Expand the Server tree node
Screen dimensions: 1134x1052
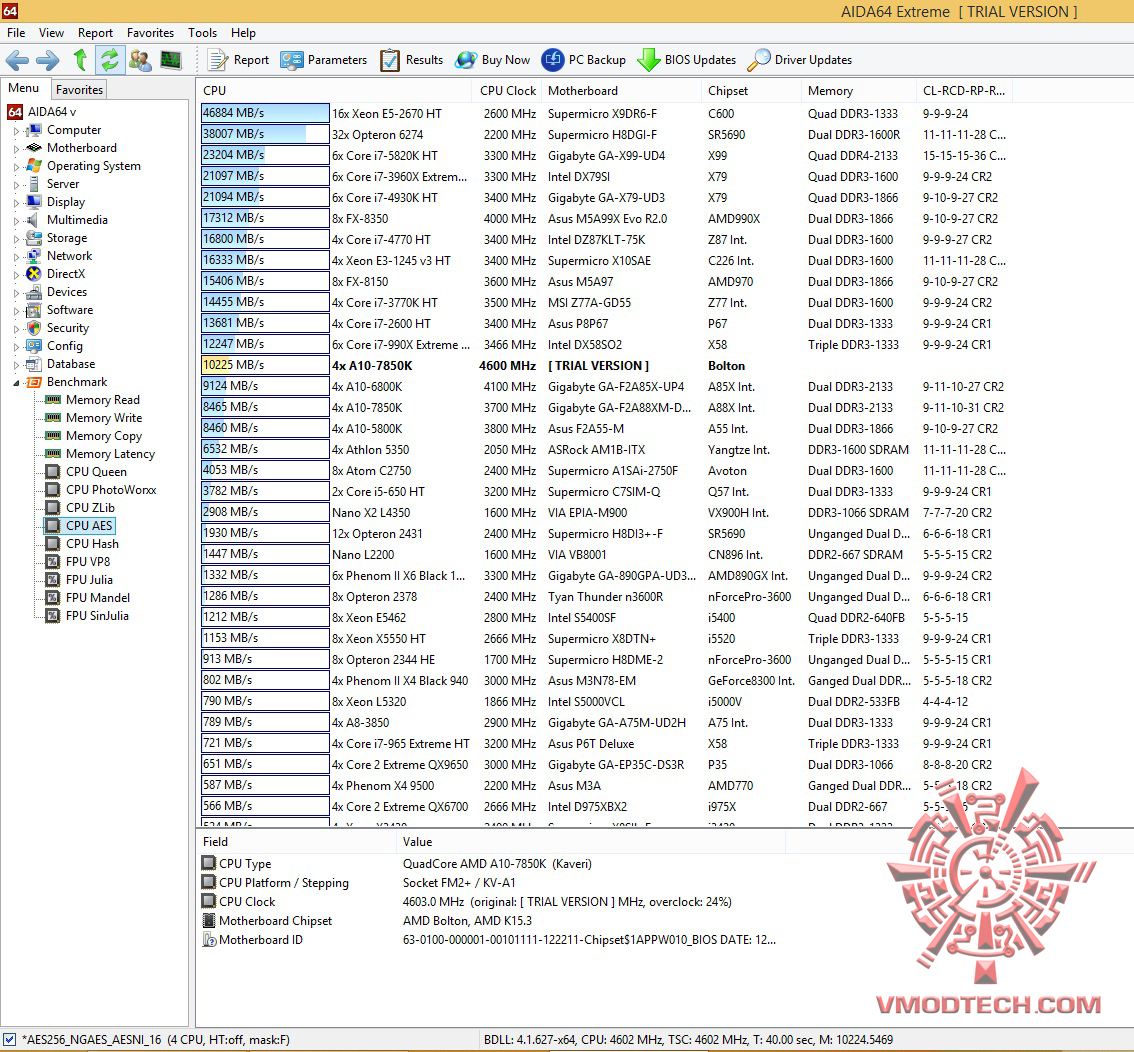click(x=16, y=185)
